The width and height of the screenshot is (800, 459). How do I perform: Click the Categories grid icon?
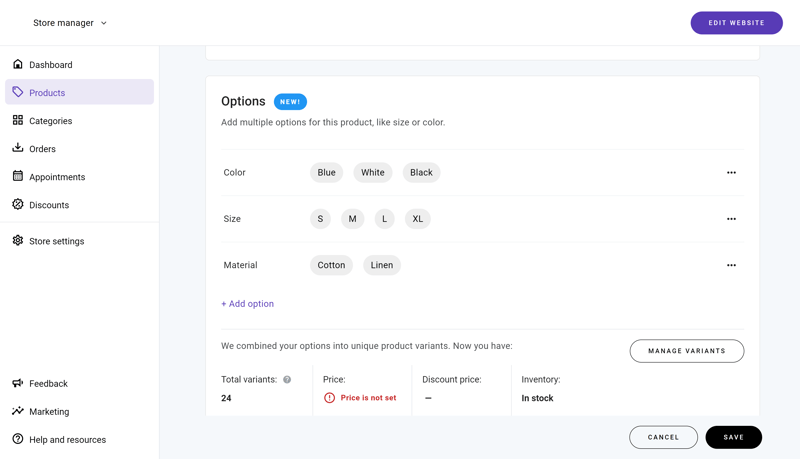[18, 120]
